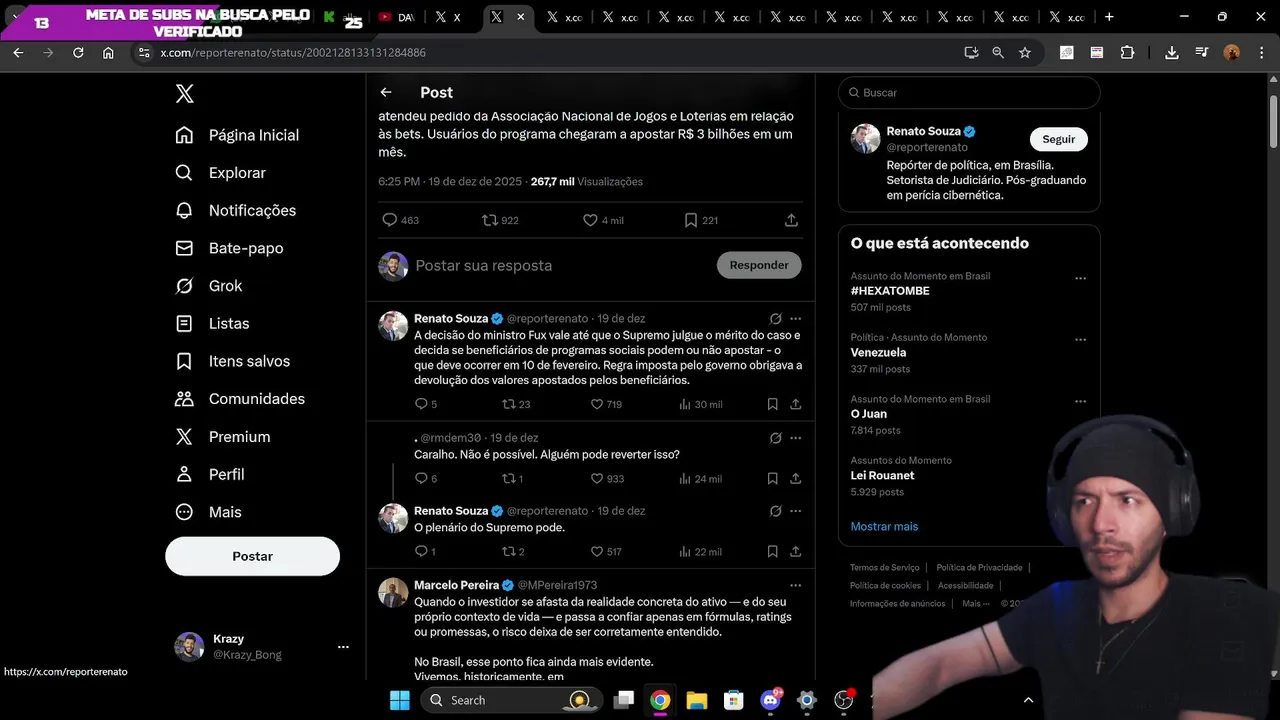
Task: Repost the main post with 922 reposts
Action: 500,220
